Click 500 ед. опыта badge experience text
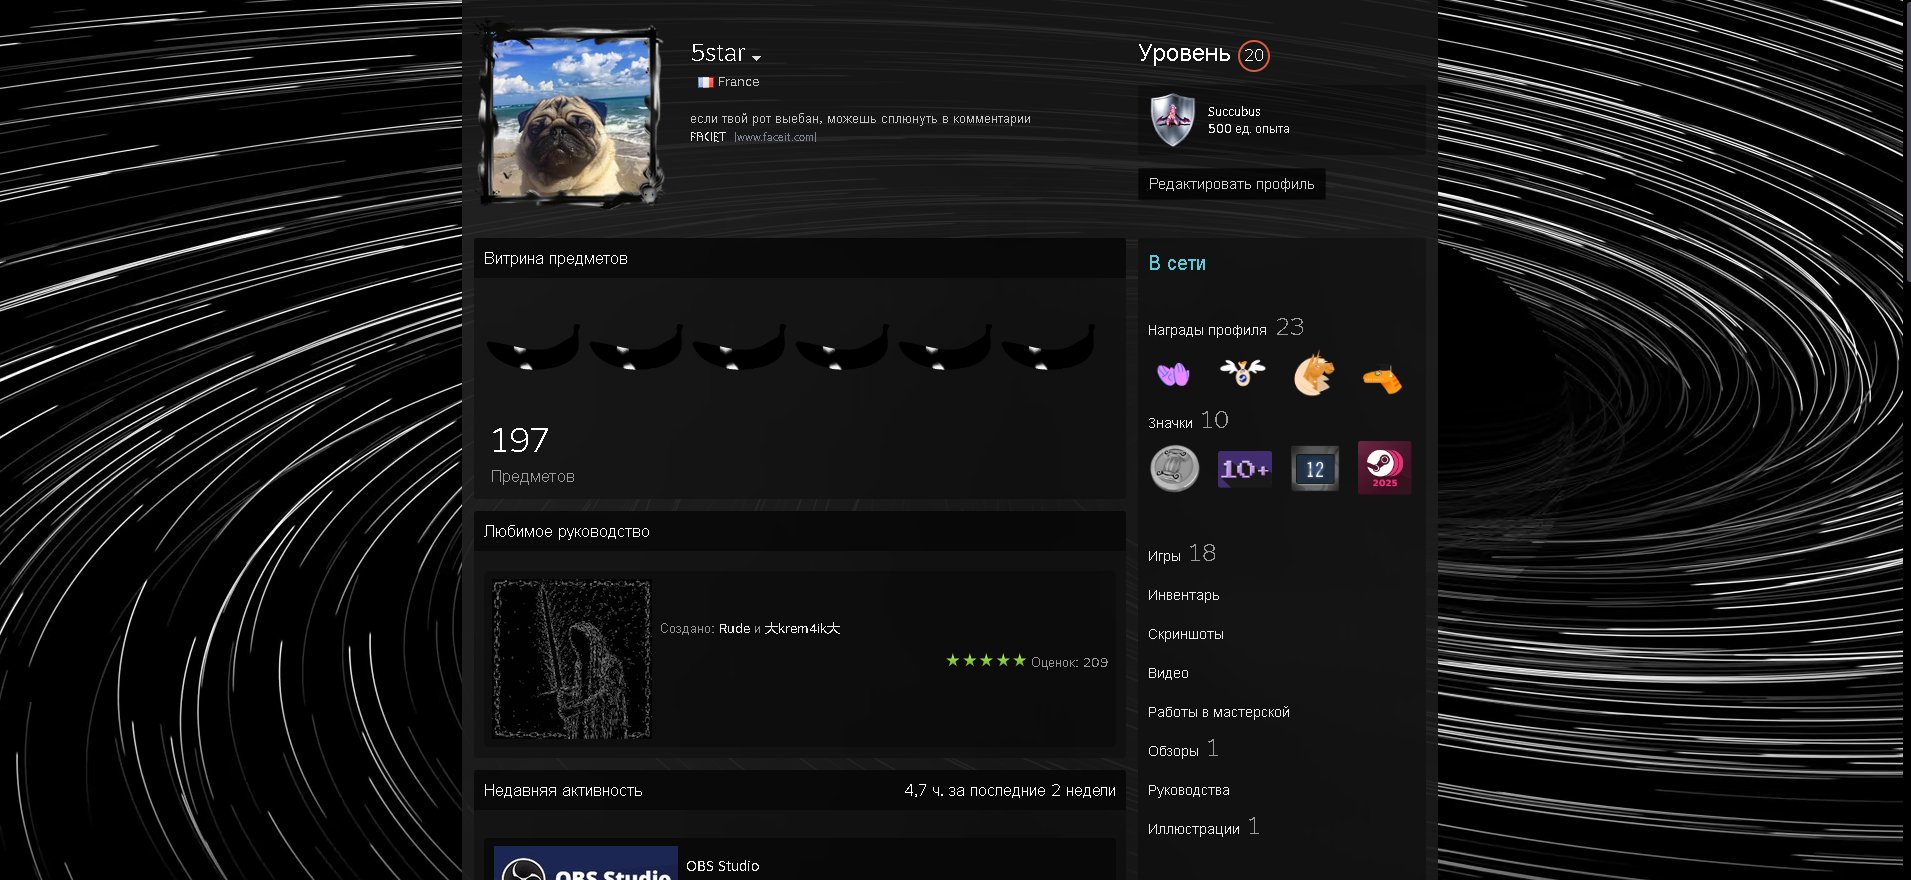1911x880 pixels. click(1248, 129)
